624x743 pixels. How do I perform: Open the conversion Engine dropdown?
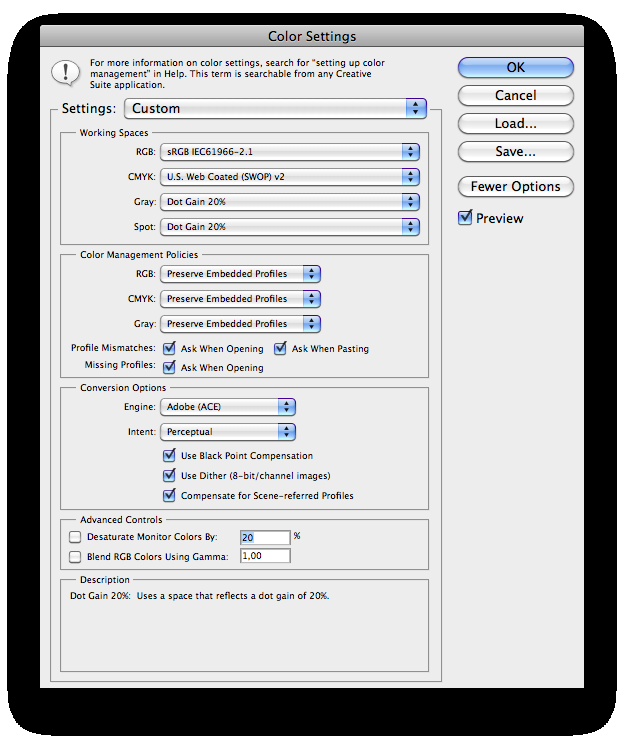pos(228,407)
